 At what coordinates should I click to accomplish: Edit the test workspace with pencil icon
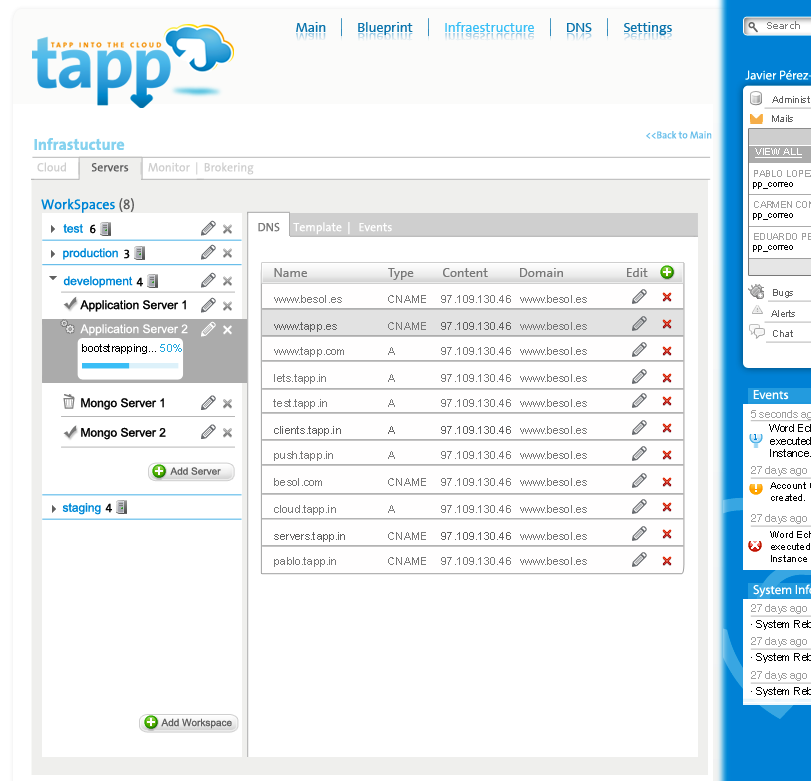coord(208,228)
